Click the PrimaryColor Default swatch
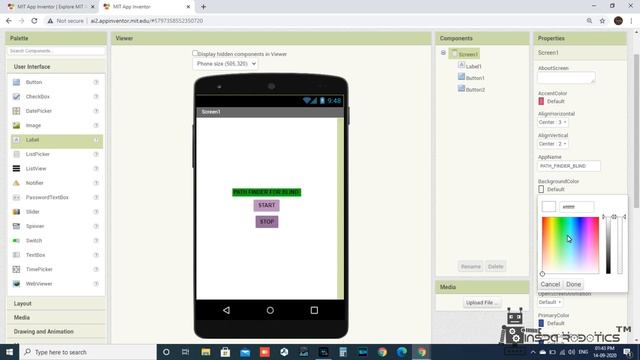The image size is (640, 360). (541, 323)
